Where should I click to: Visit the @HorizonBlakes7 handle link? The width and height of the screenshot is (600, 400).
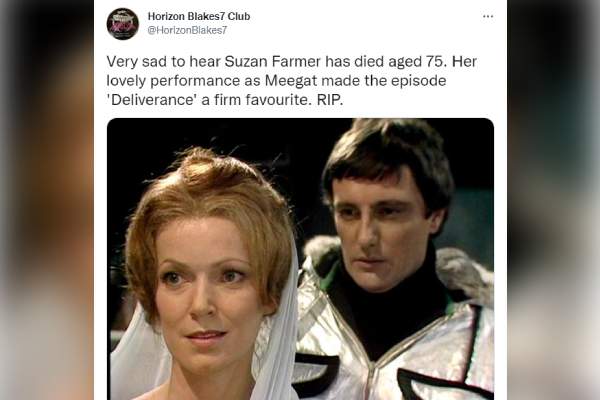pyautogui.click(x=187, y=30)
